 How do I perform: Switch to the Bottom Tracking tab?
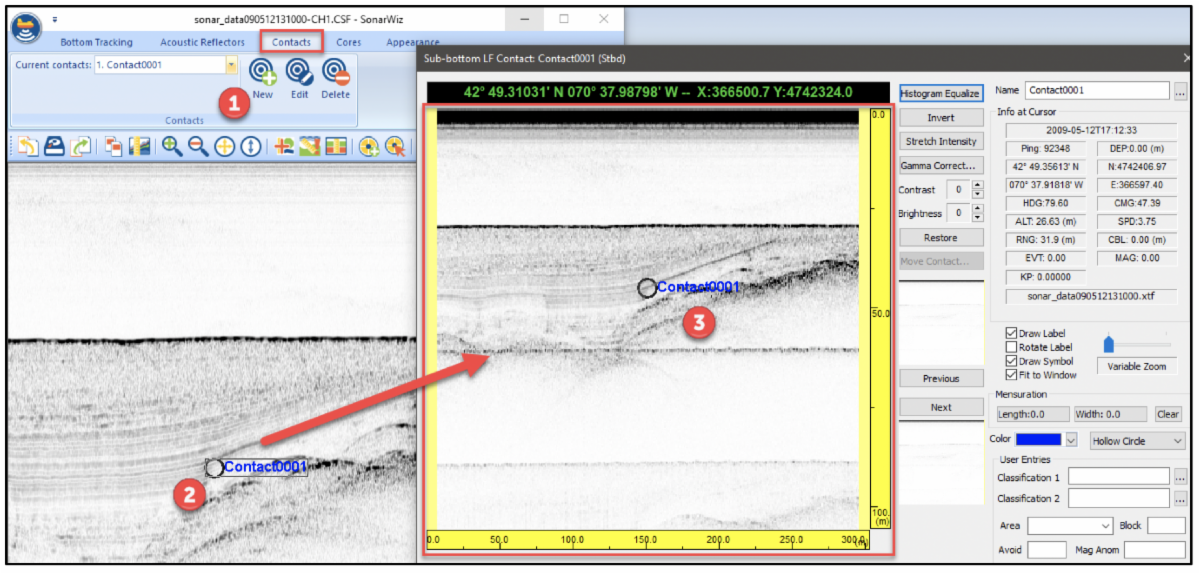click(x=97, y=42)
